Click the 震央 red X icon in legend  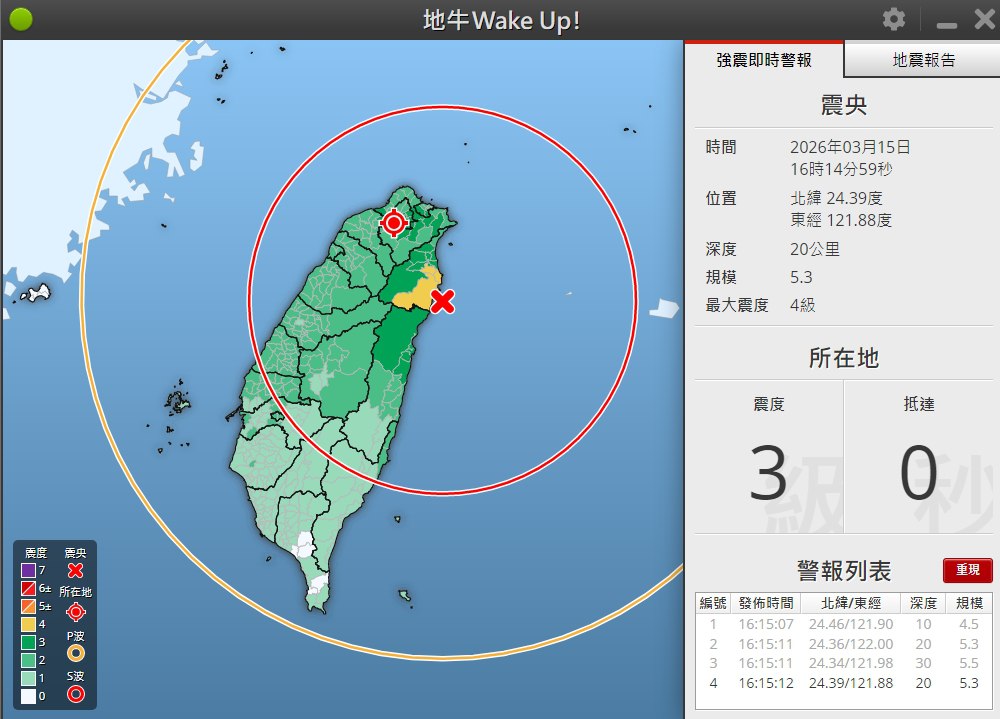click(75, 570)
